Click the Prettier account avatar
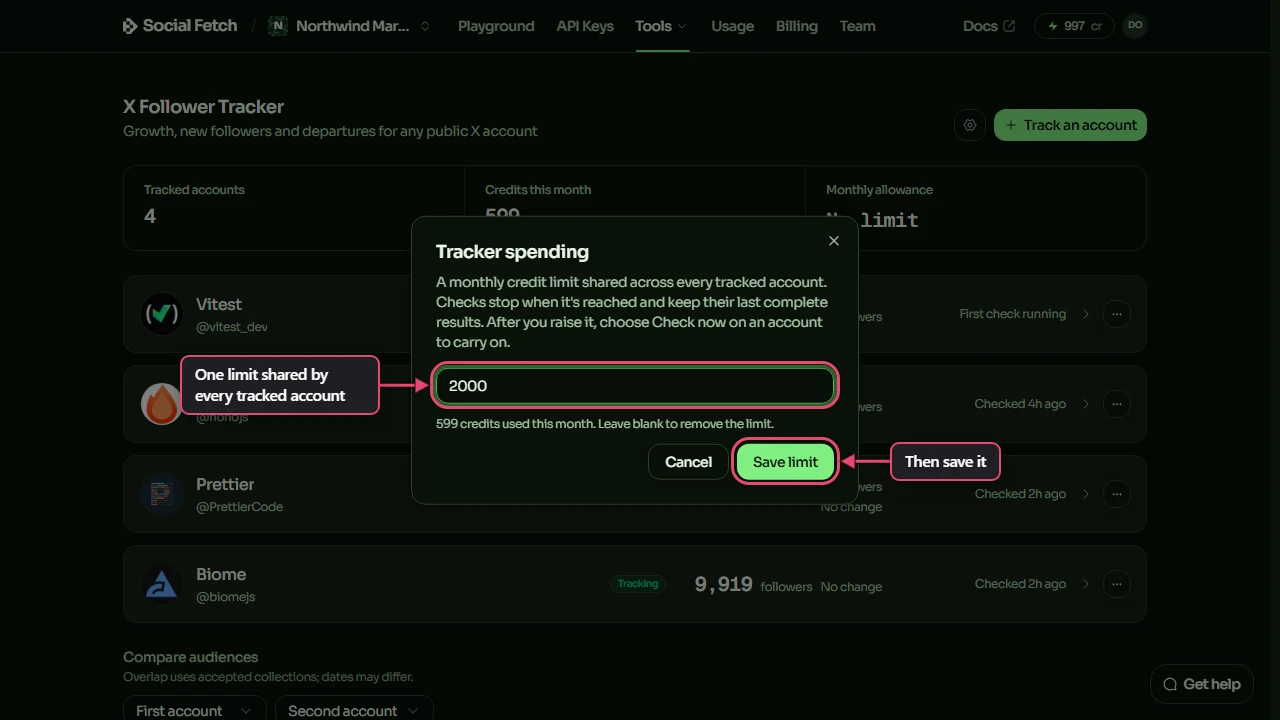This screenshot has height=720, width=1280. 161,494
